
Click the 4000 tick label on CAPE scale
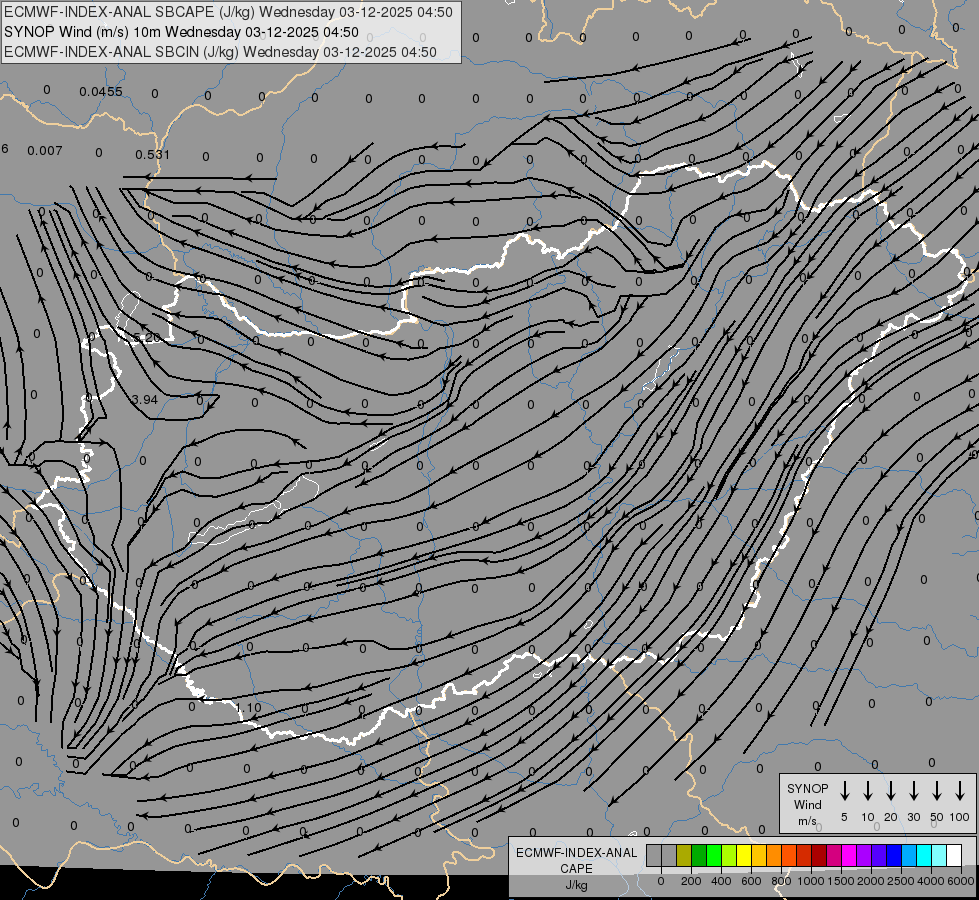tap(931, 881)
